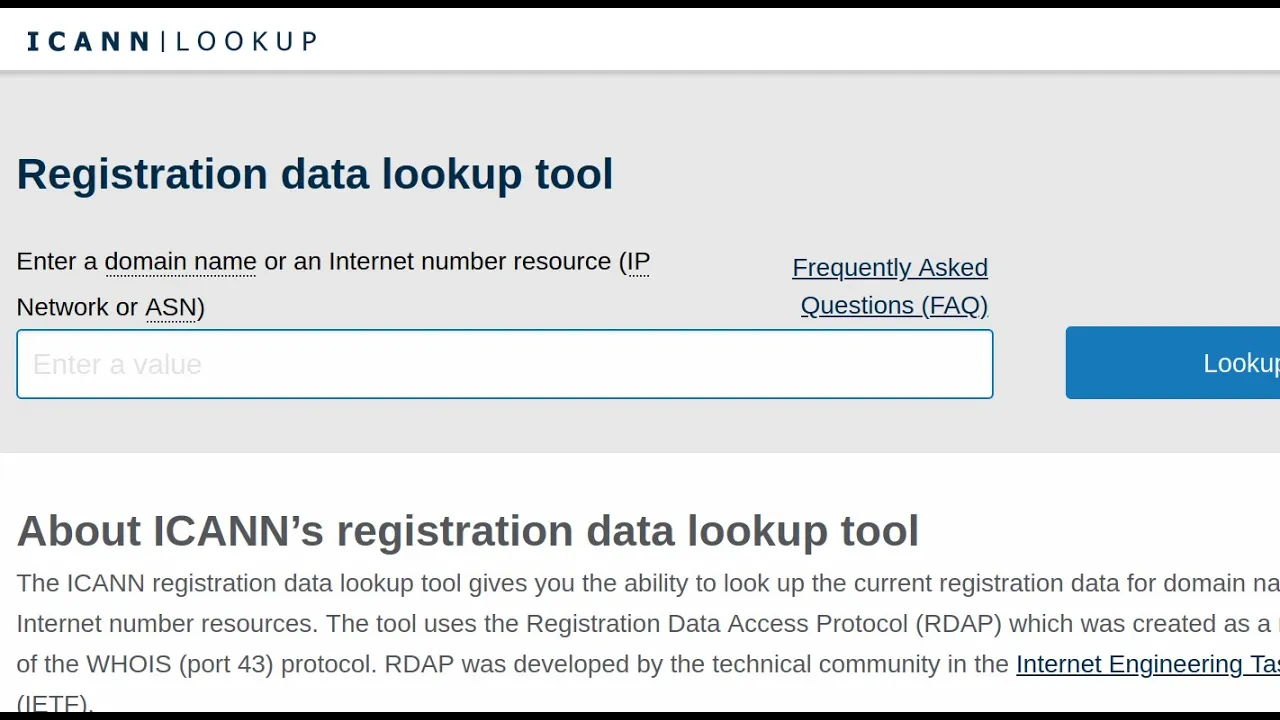Focus the 'Enter a value' input field
This screenshot has height=720, width=1280.
coord(505,364)
